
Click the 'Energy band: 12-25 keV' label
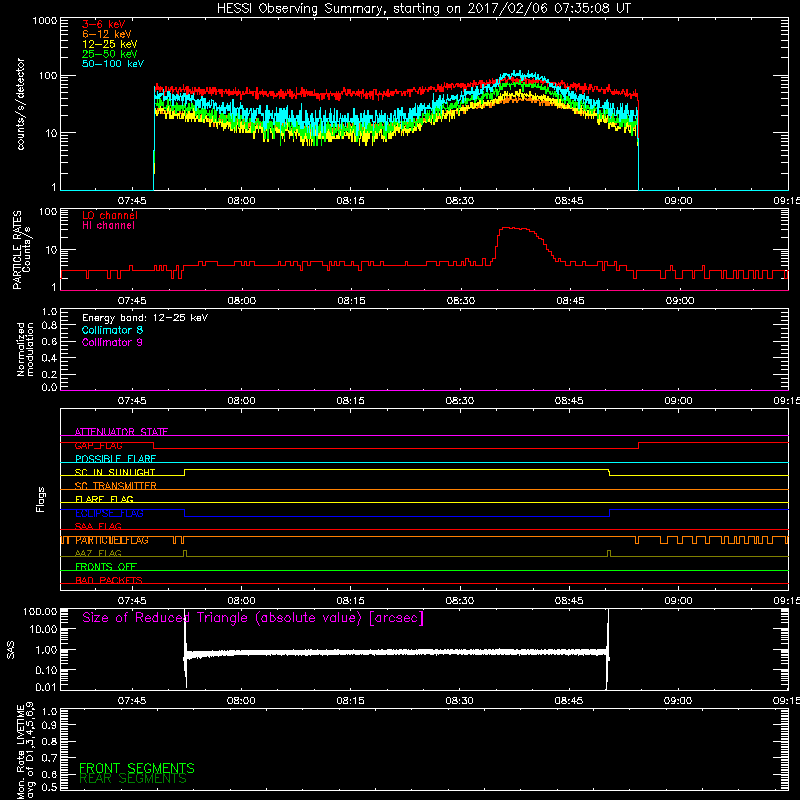click(x=145, y=318)
